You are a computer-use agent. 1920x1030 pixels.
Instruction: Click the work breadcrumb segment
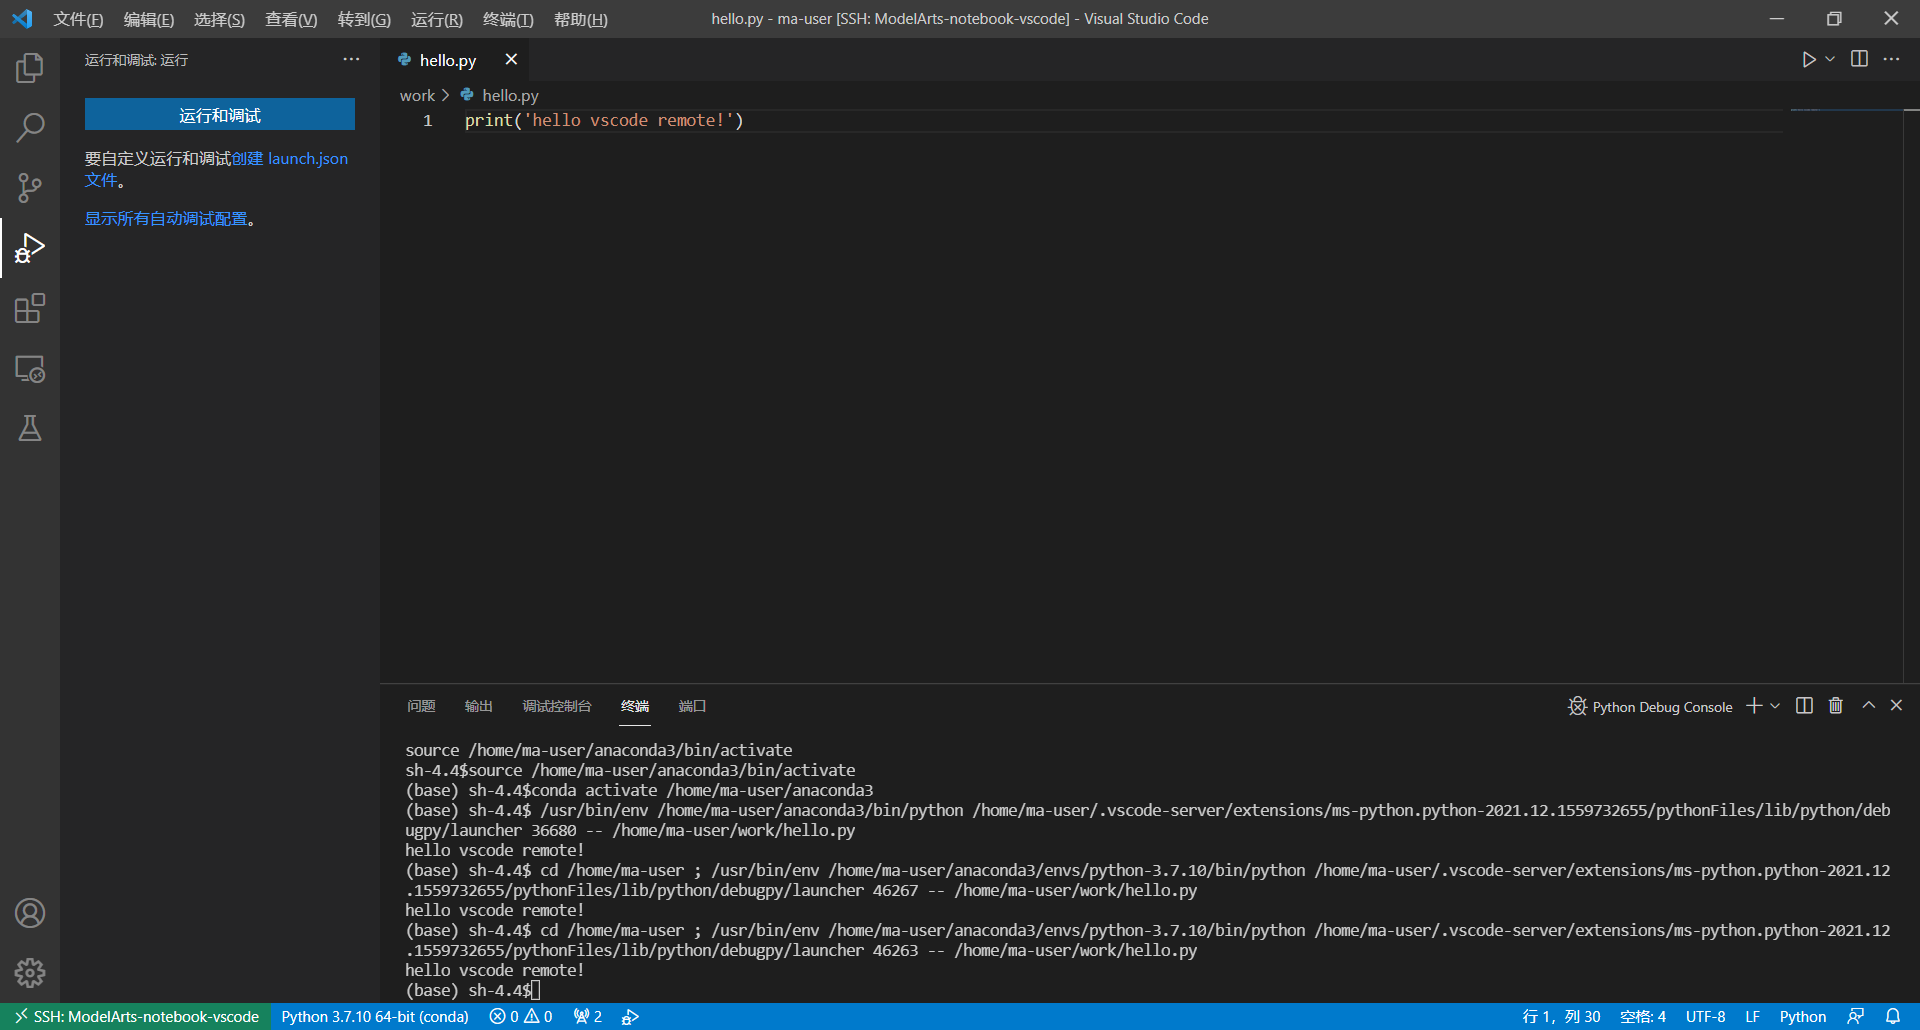[417, 96]
